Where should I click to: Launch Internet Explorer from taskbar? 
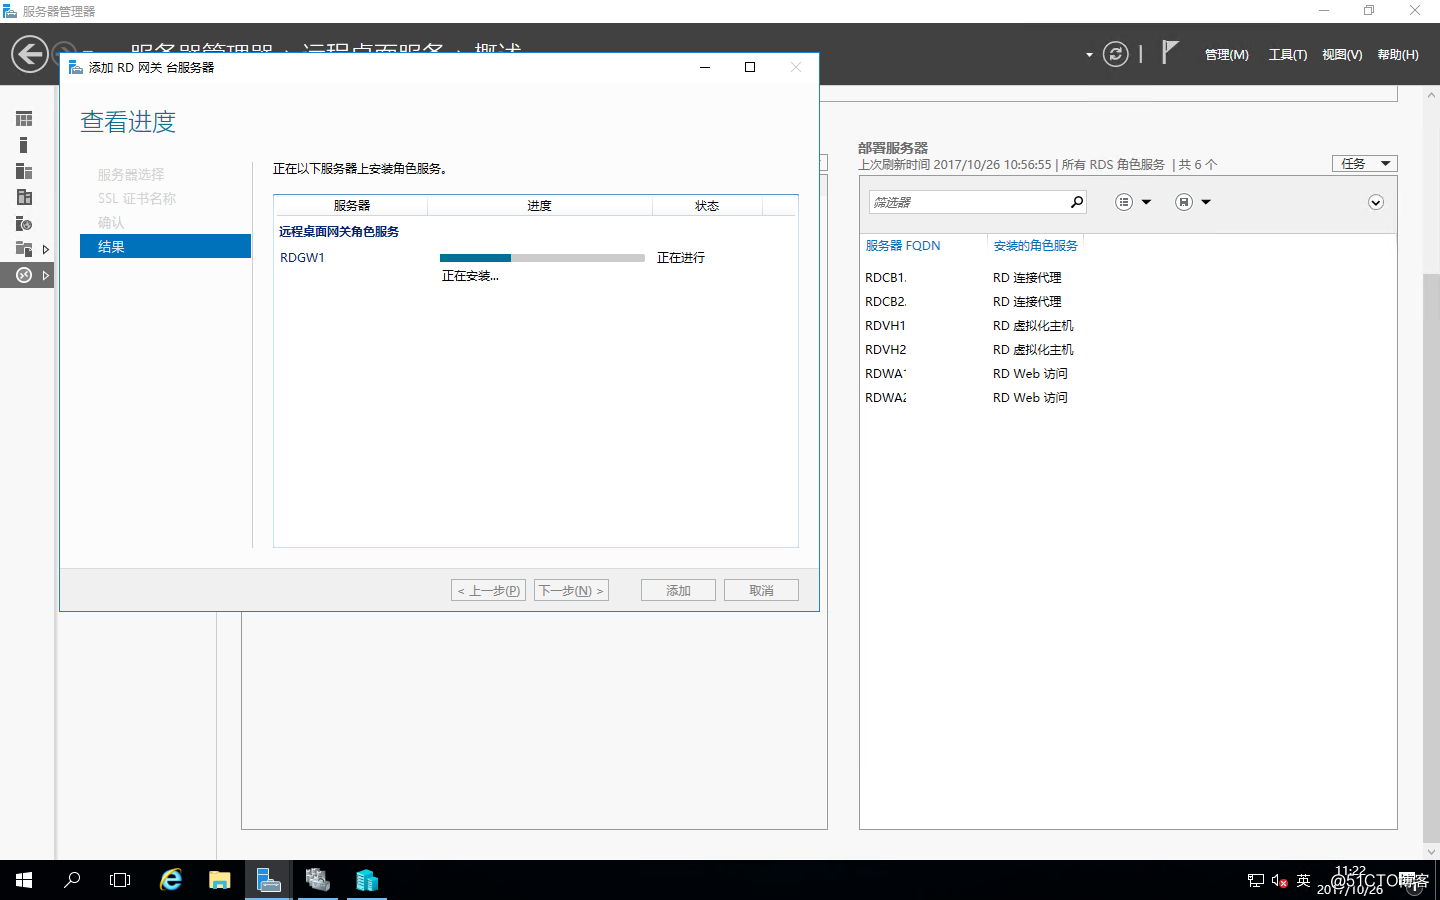(171, 880)
